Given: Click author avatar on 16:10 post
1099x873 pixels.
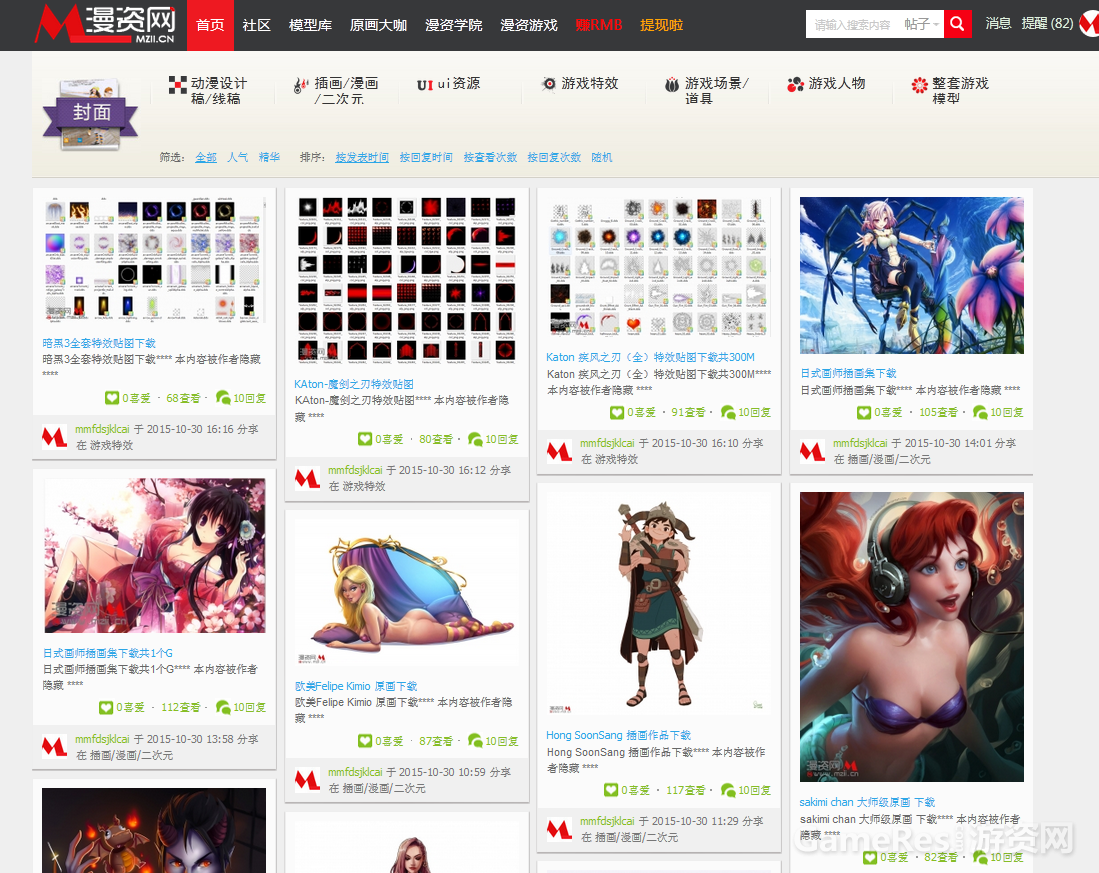Looking at the screenshot, I should click(x=559, y=451).
